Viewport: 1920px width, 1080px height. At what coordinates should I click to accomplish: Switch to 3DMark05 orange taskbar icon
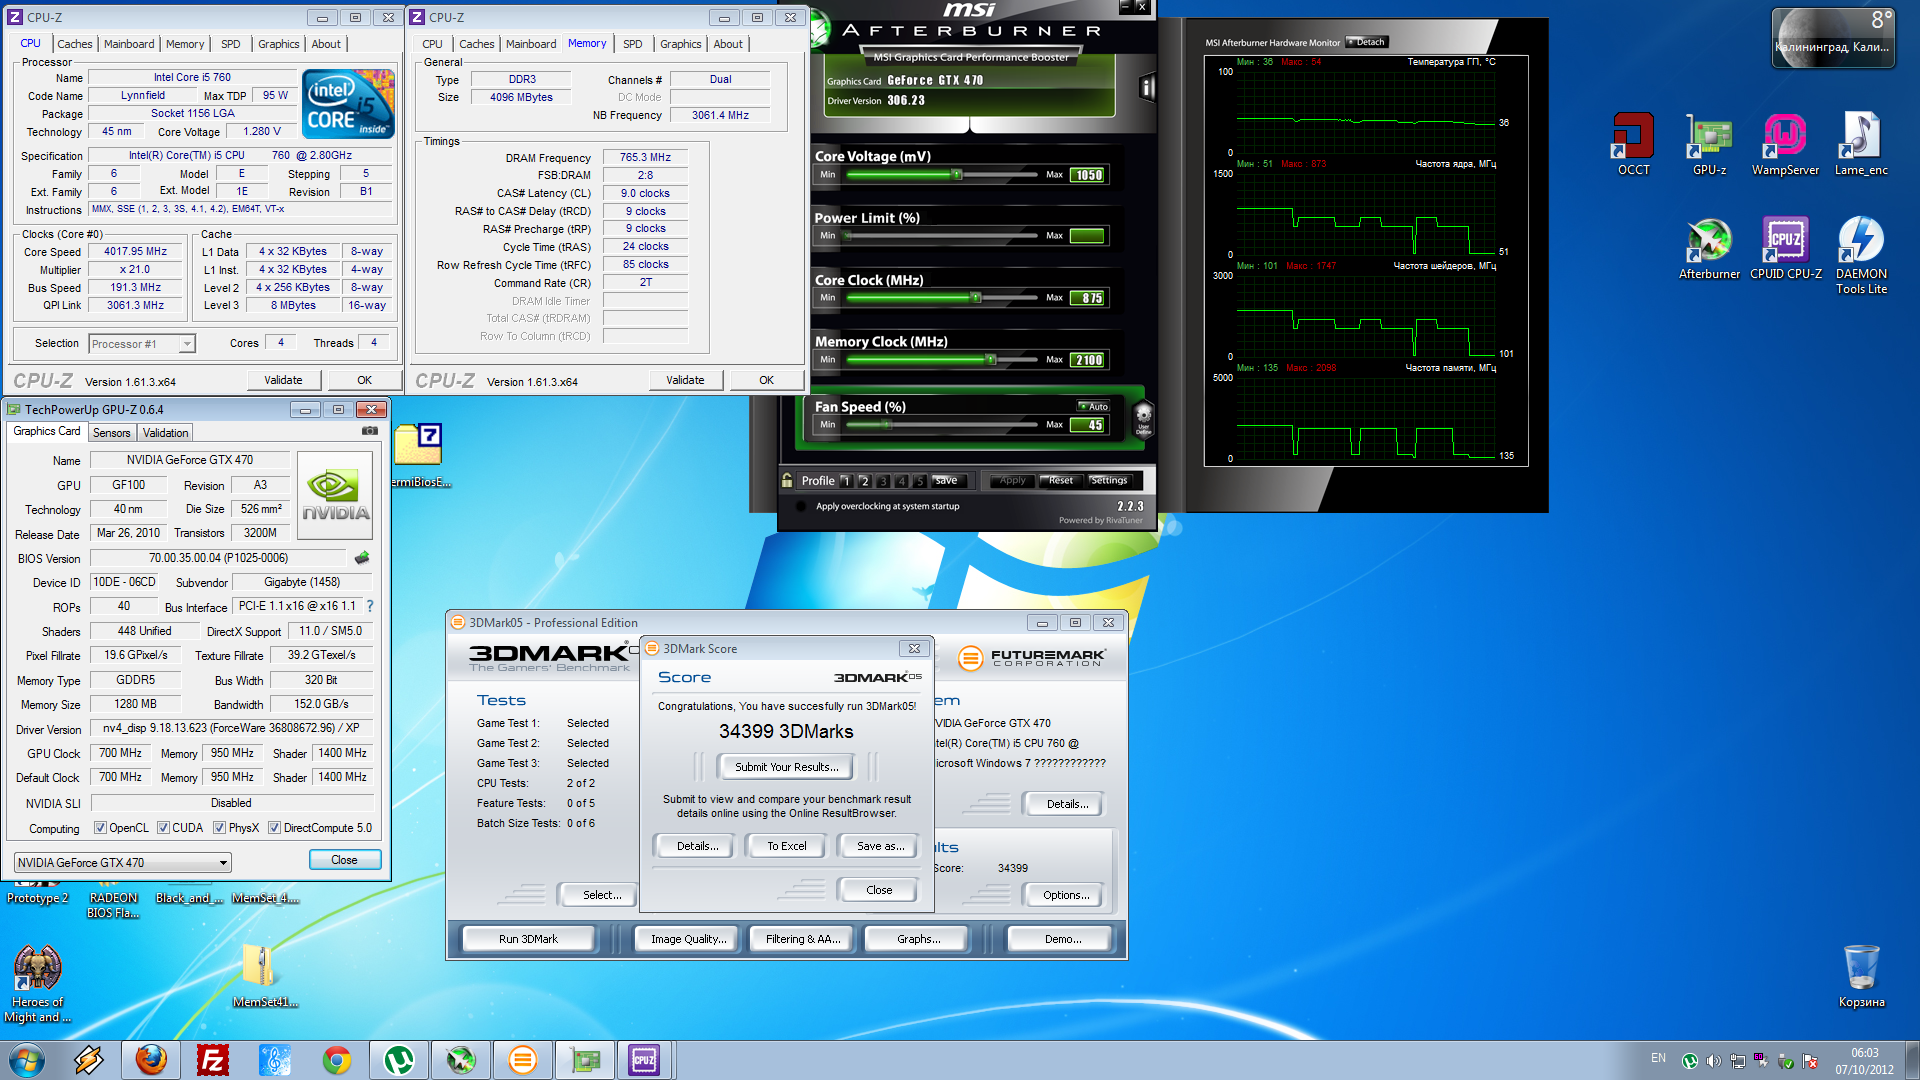point(523,1060)
